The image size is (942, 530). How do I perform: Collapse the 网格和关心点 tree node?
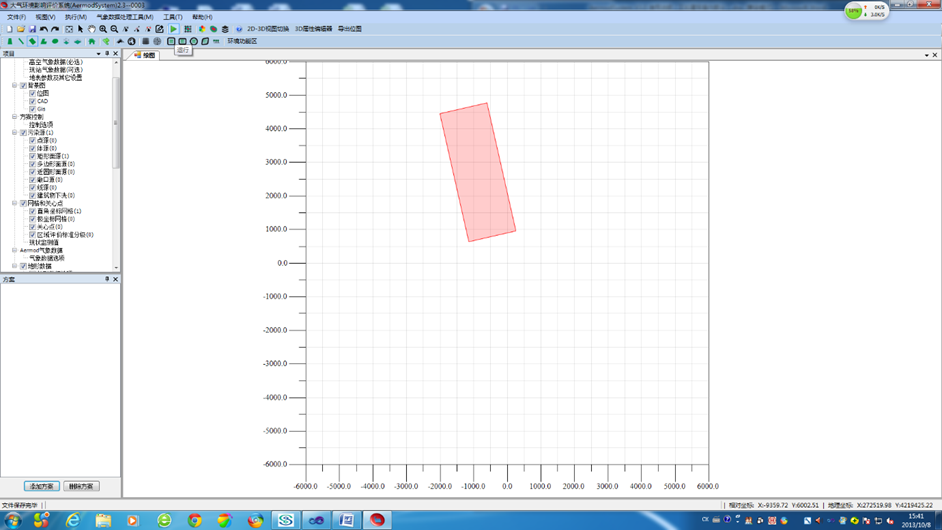(15, 203)
